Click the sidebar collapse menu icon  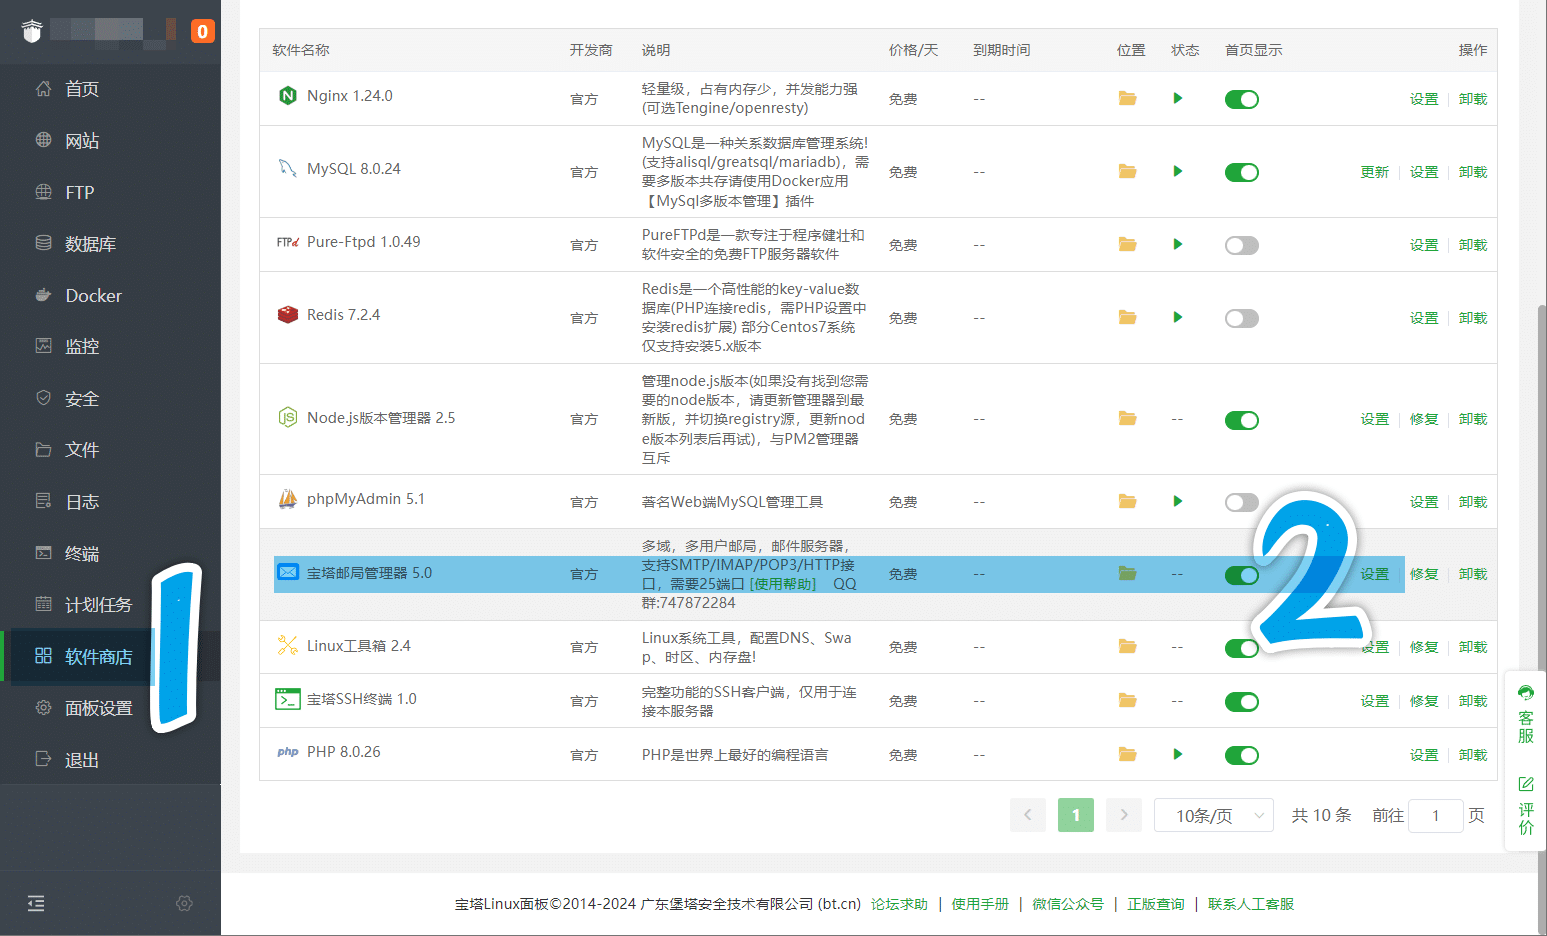36,904
